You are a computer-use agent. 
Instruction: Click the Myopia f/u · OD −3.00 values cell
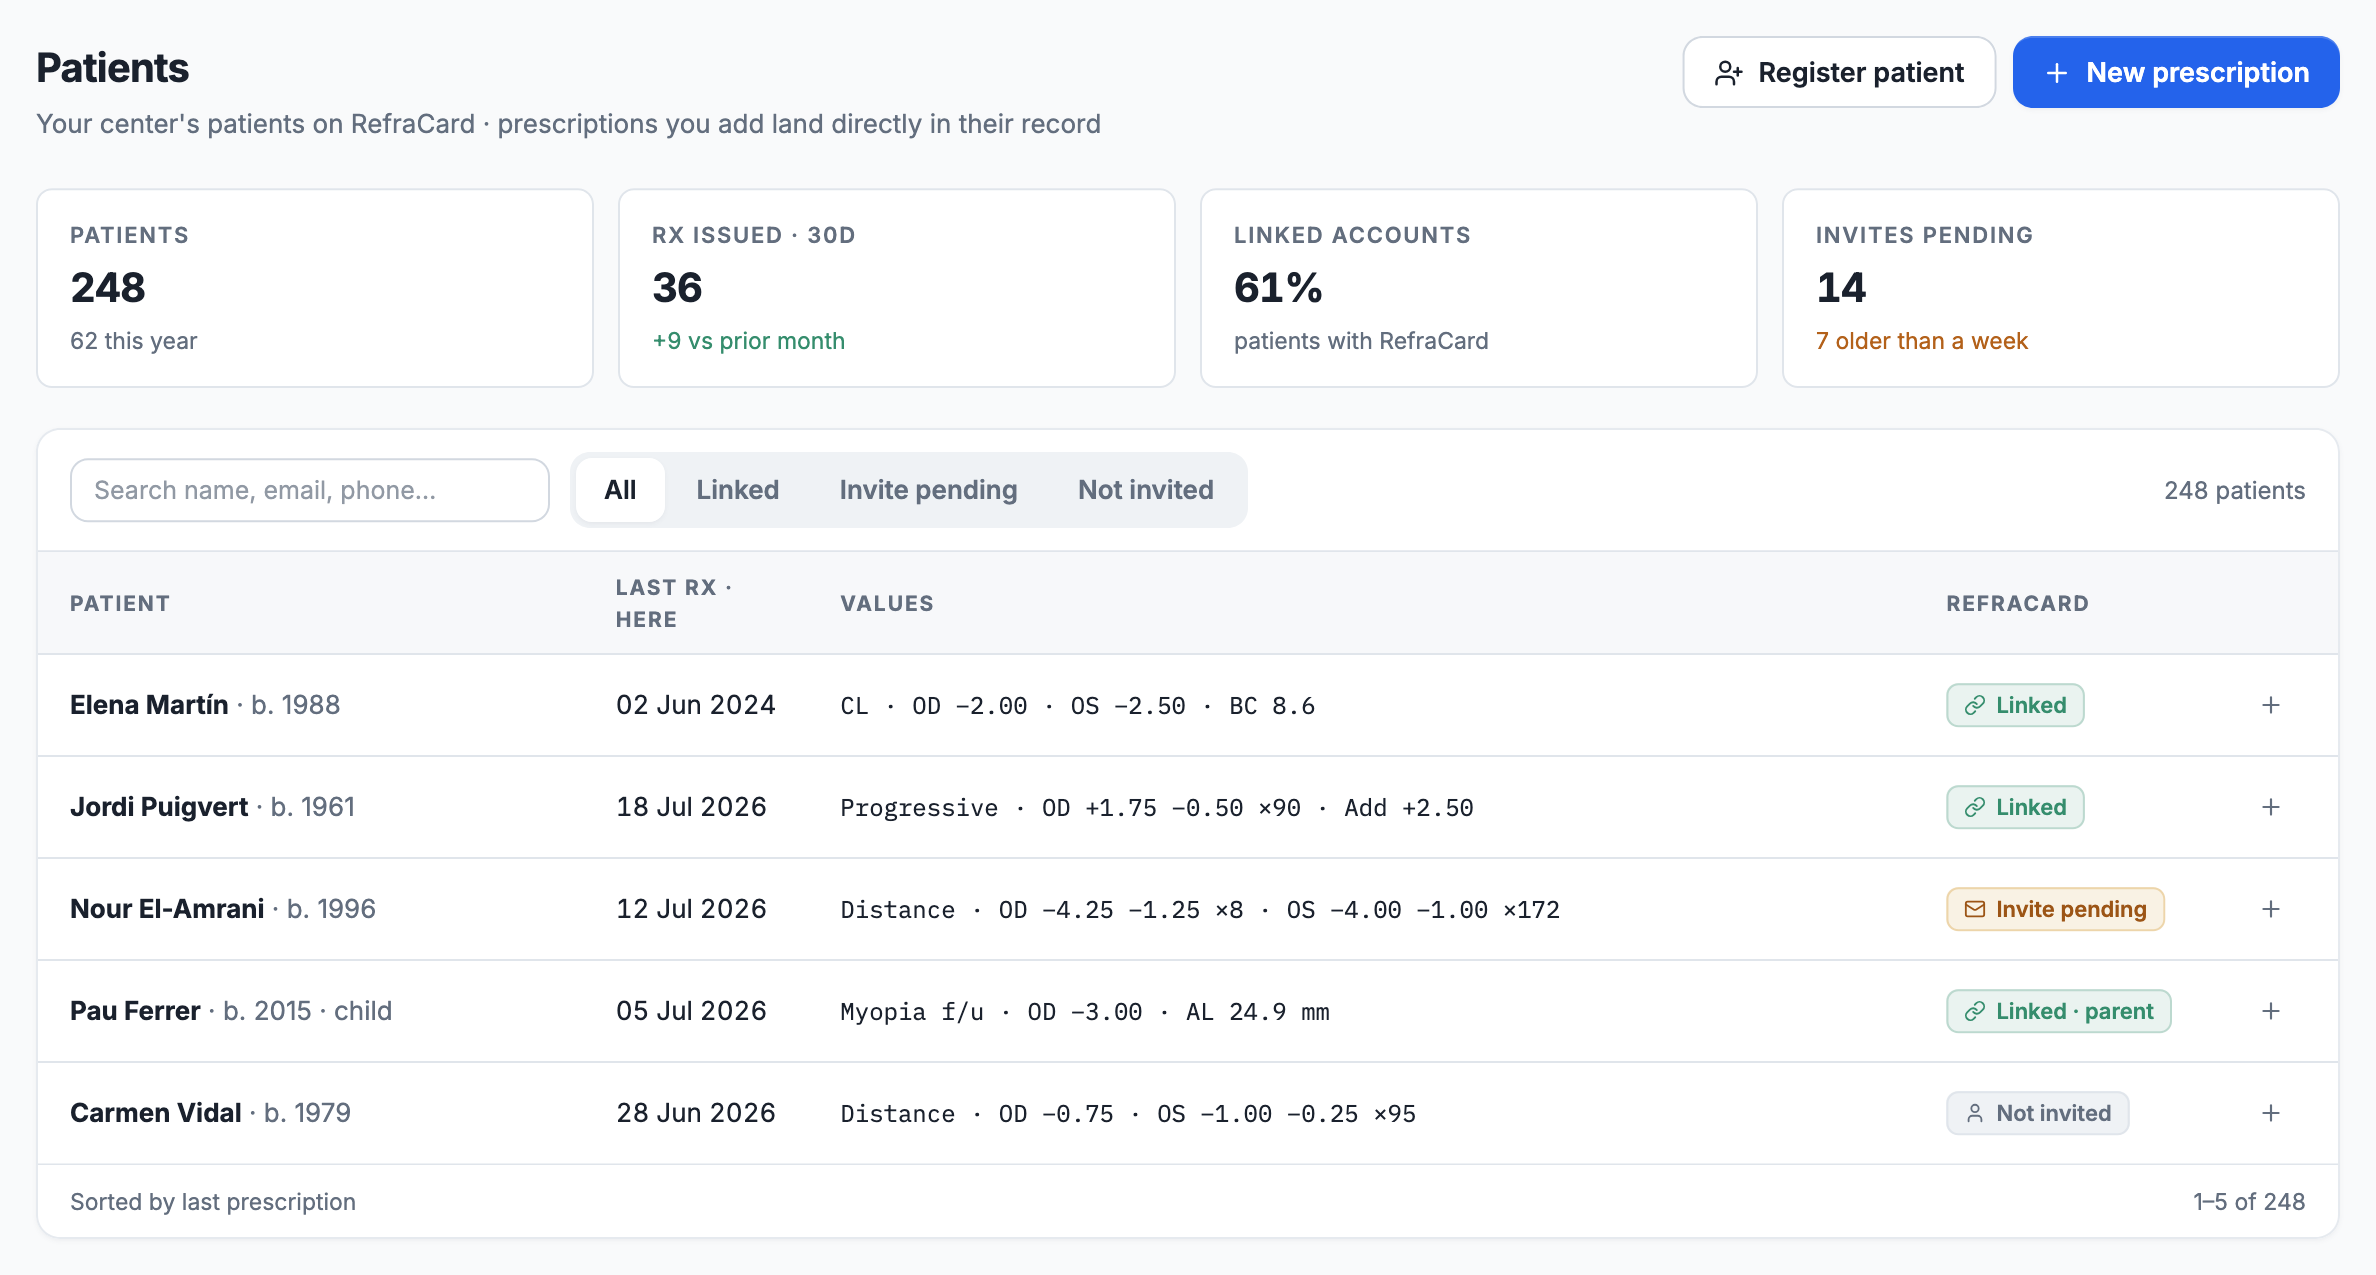pyautogui.click(x=1085, y=1012)
